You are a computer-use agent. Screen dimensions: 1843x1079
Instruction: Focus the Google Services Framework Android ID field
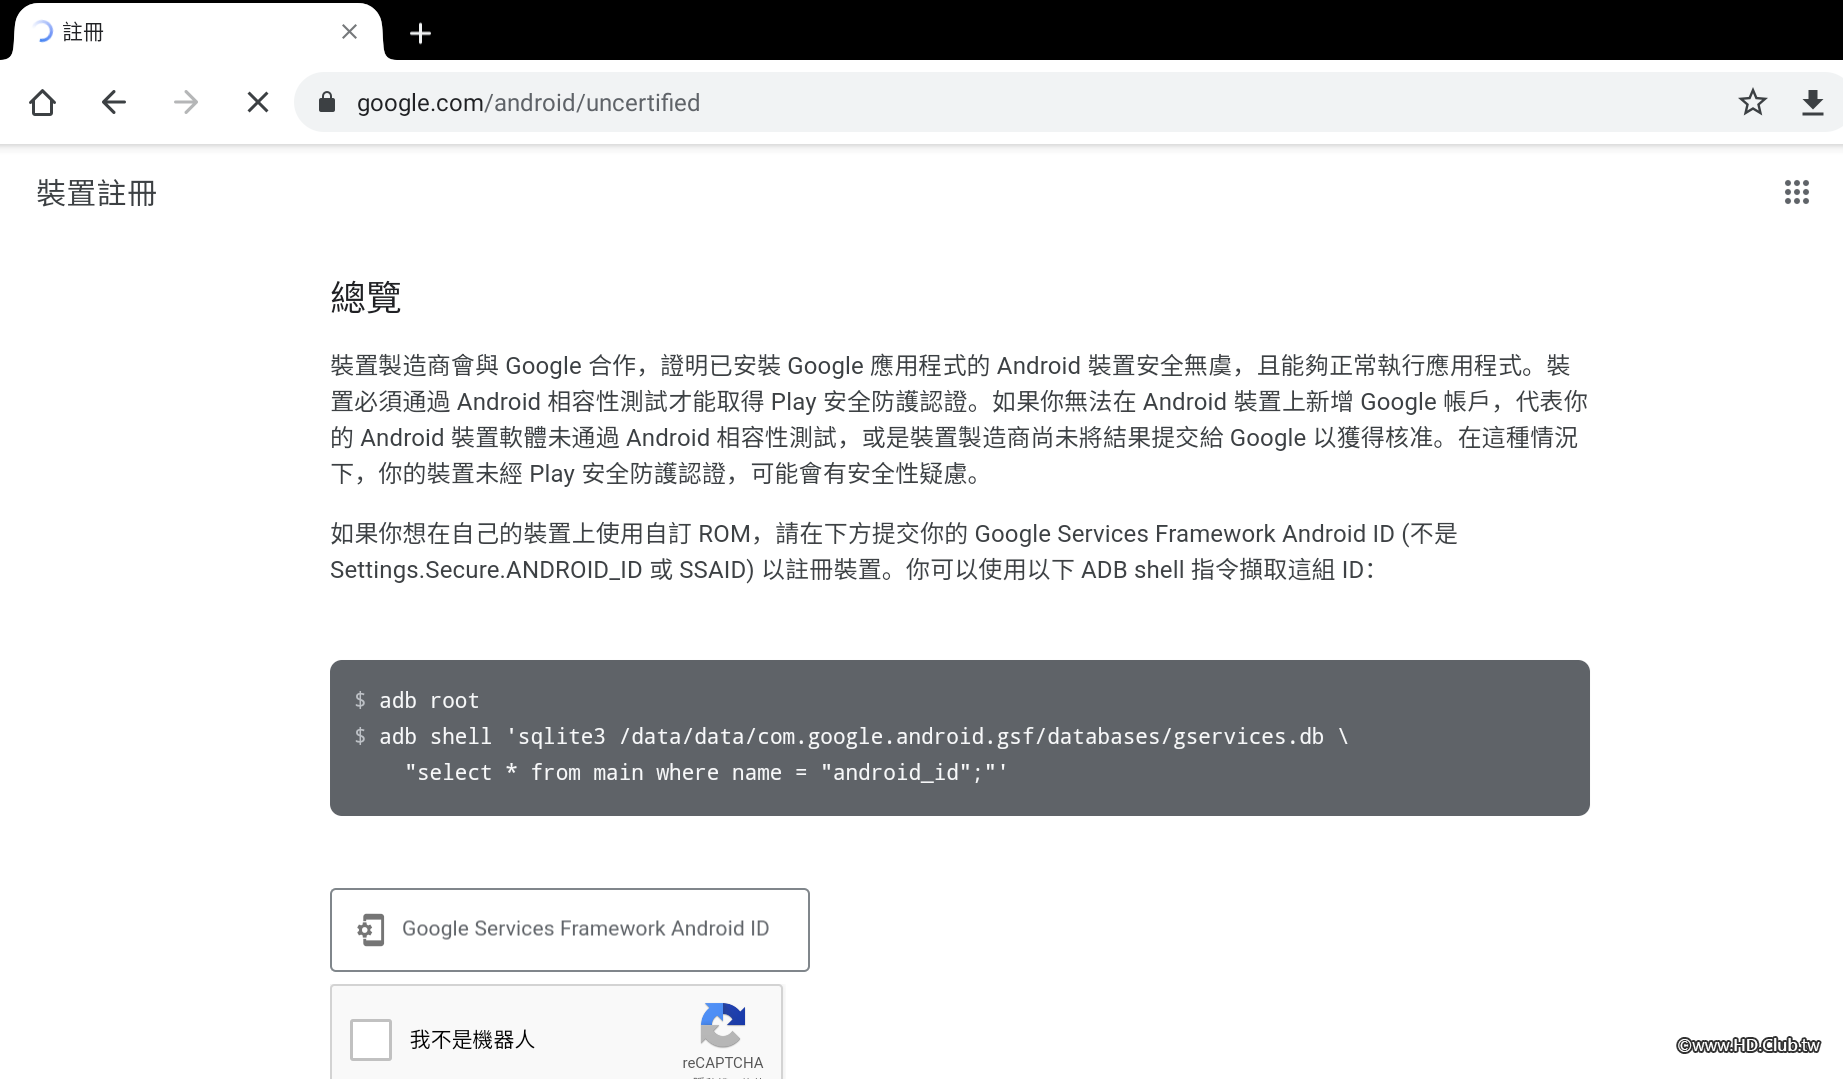570,929
